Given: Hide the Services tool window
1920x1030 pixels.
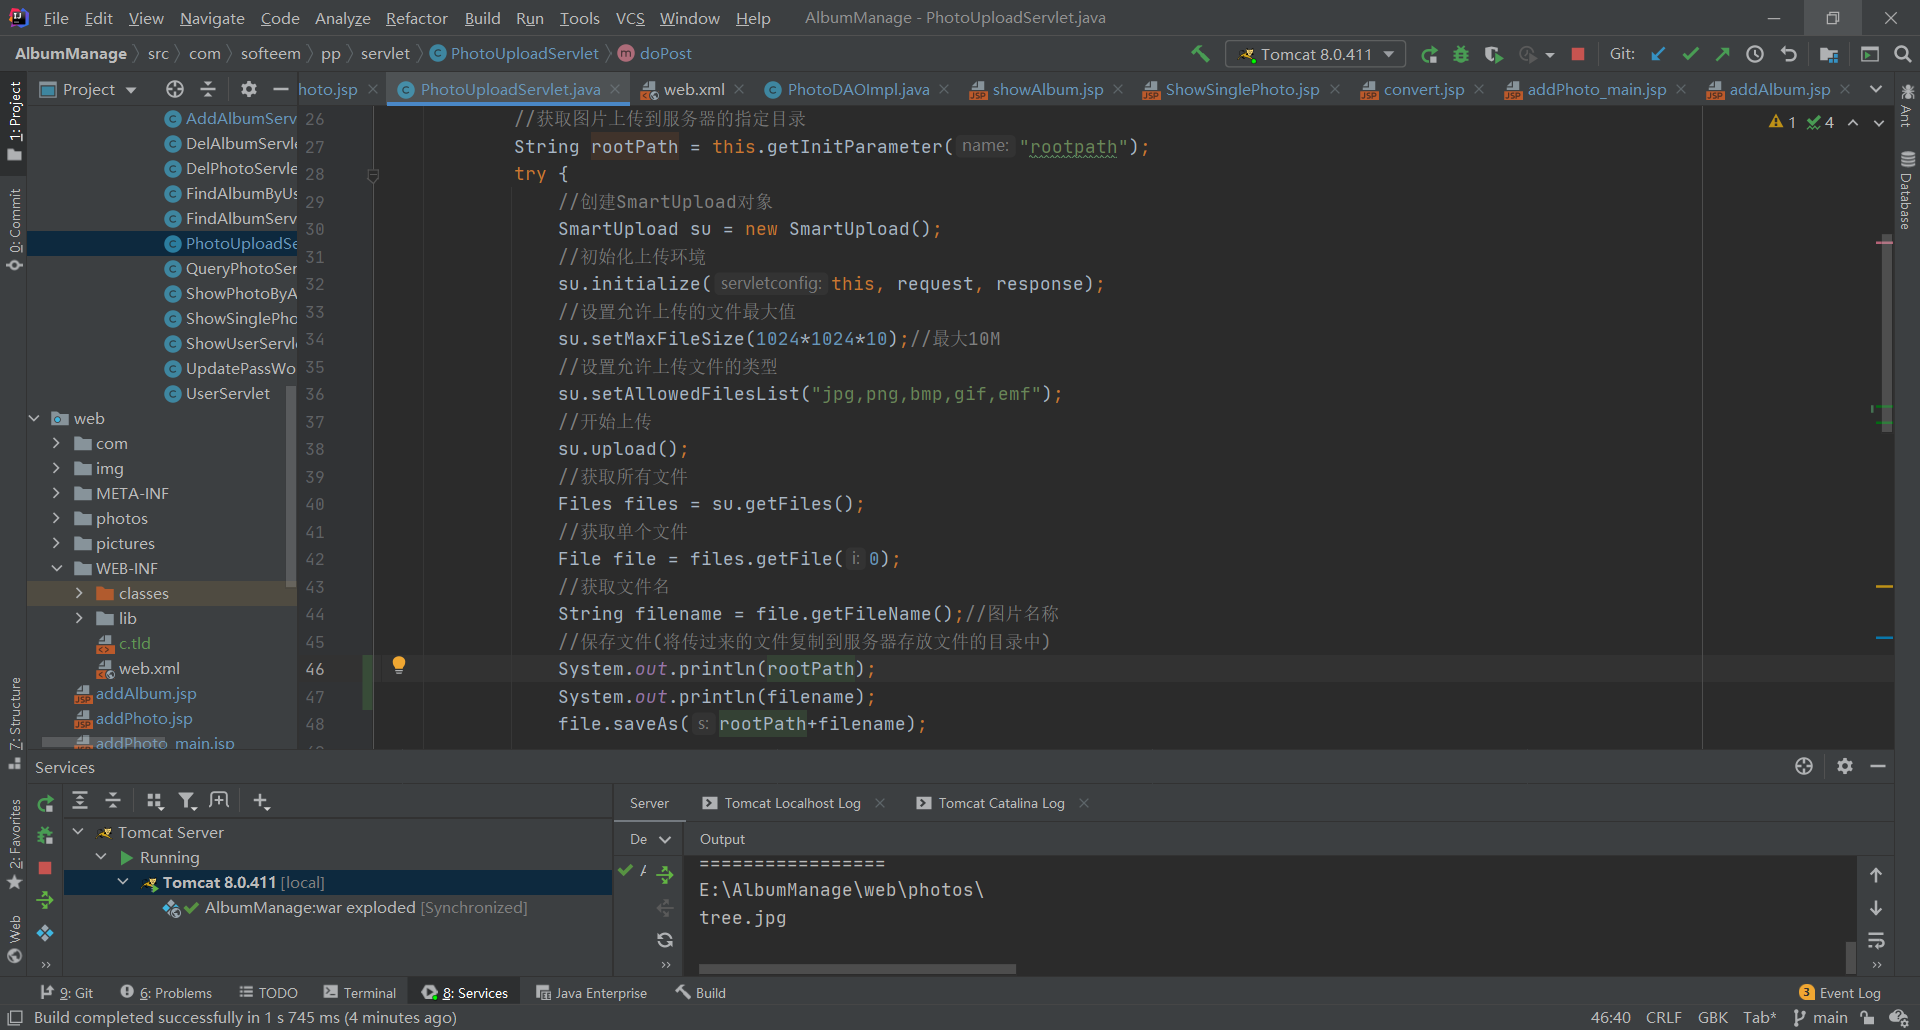Looking at the screenshot, I should (1880, 766).
